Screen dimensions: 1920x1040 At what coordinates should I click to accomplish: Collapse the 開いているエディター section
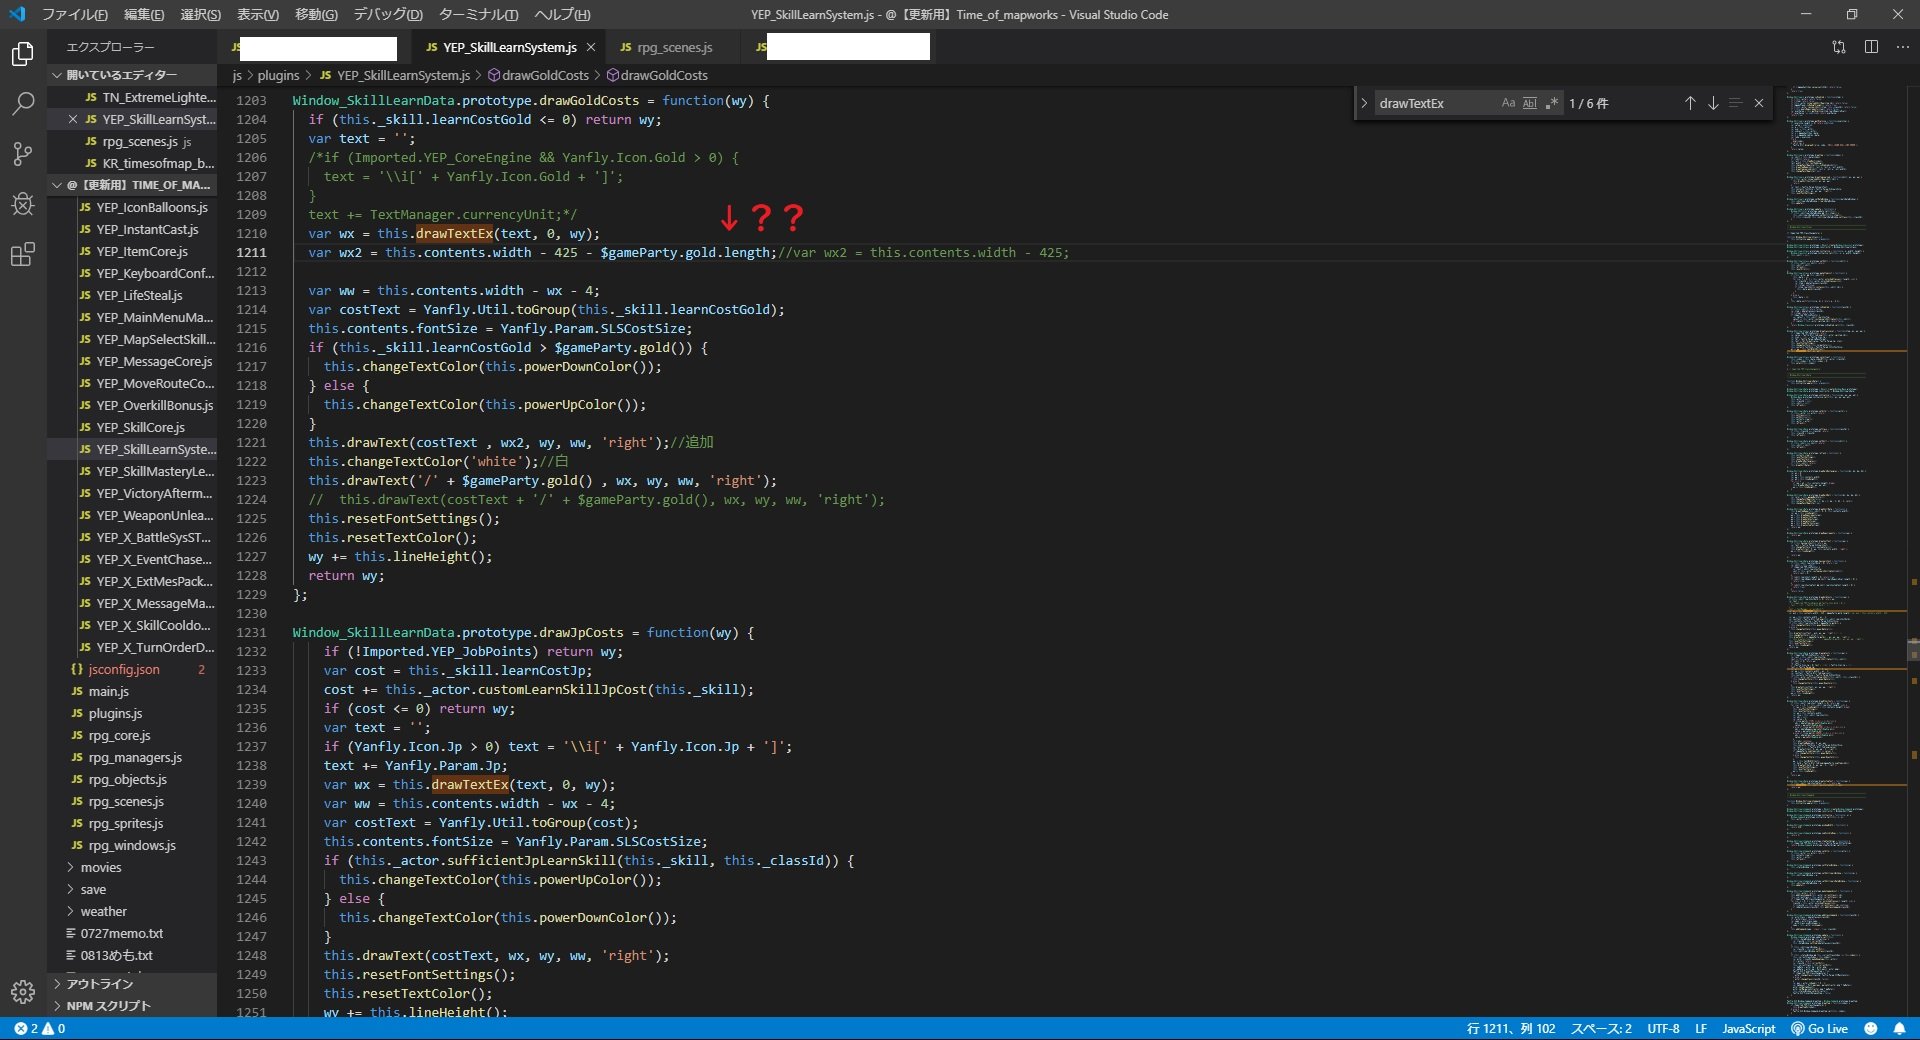(x=132, y=75)
